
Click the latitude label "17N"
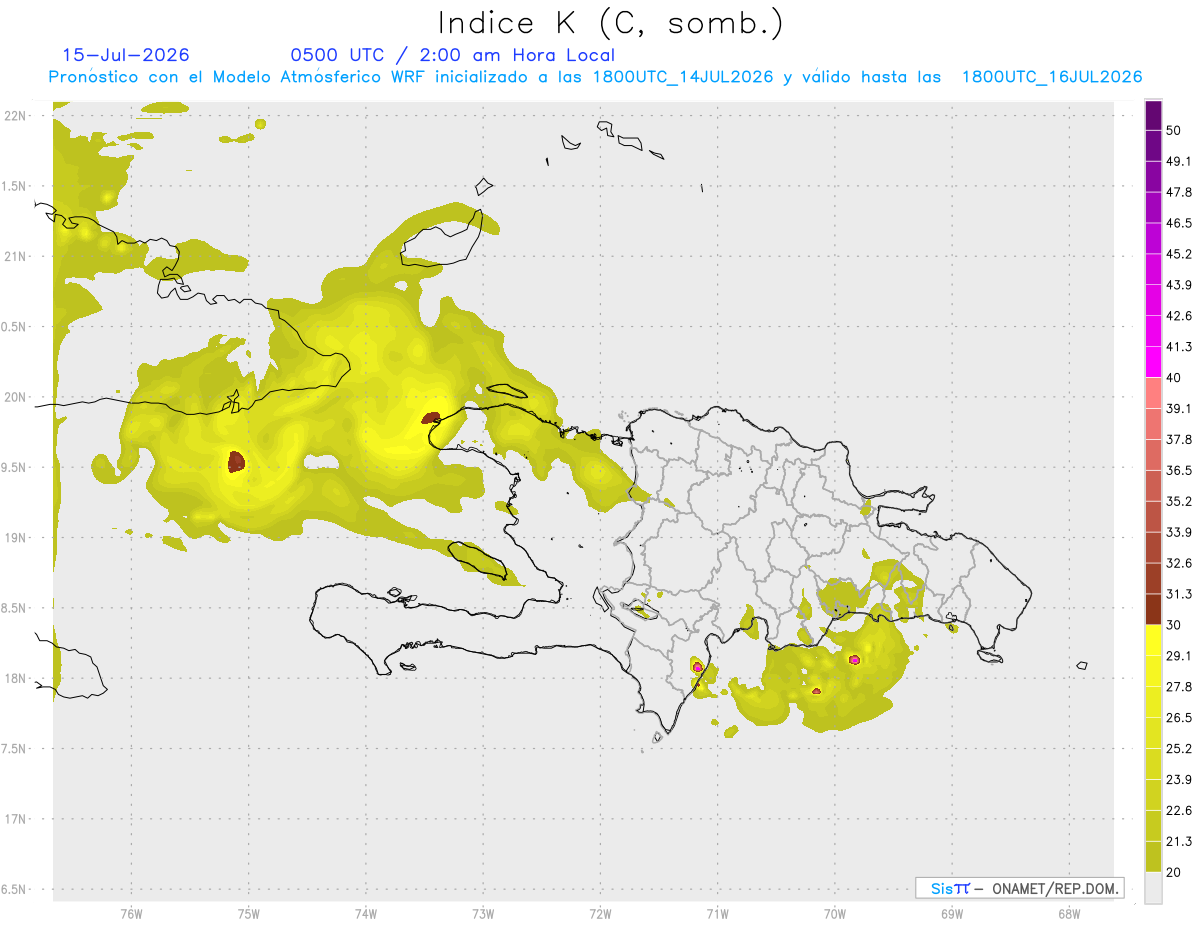[16, 820]
